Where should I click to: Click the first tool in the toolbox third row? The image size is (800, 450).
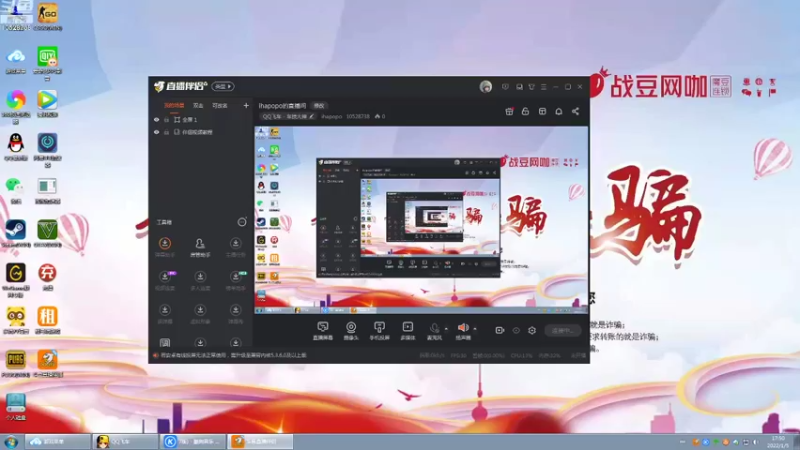click(165, 314)
